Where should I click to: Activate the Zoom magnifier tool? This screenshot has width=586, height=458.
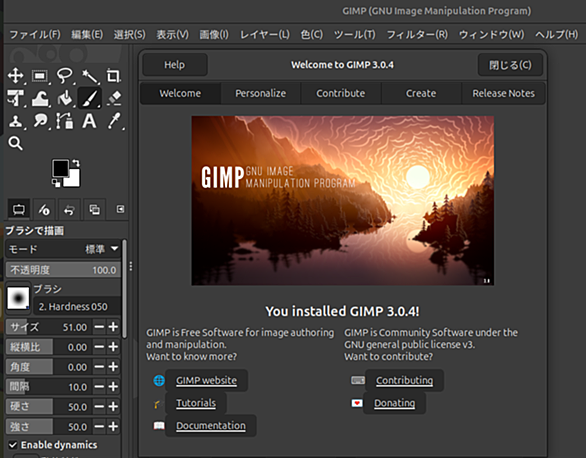(15, 143)
